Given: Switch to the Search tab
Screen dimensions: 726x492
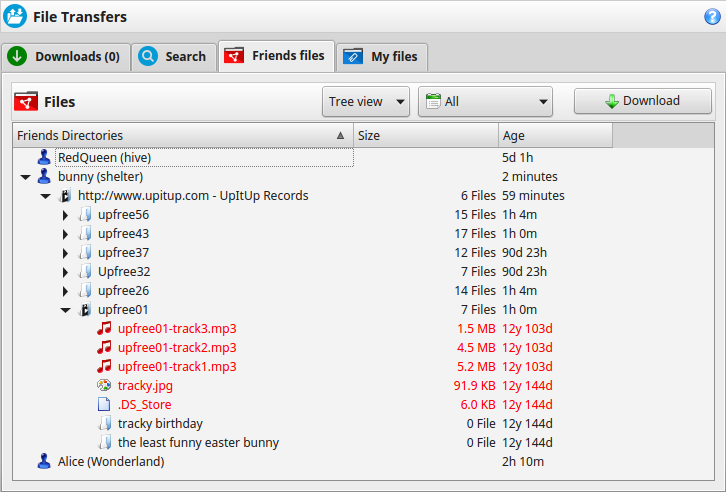Looking at the screenshot, I should [174, 56].
